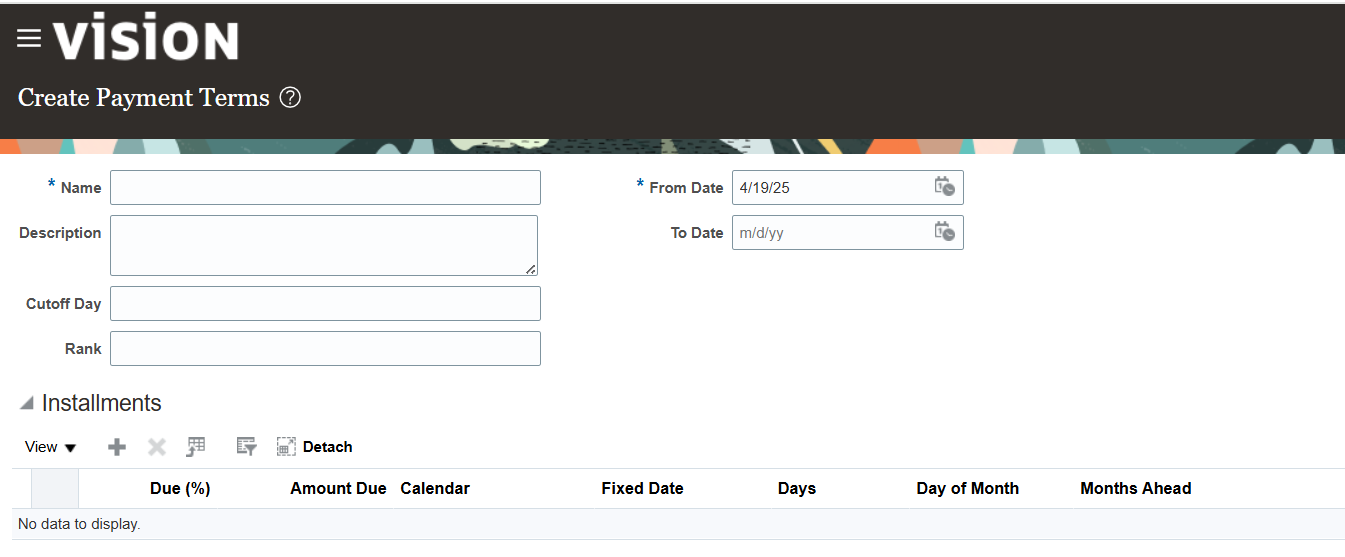Add a new installment row
1345x557 pixels.
pos(117,447)
